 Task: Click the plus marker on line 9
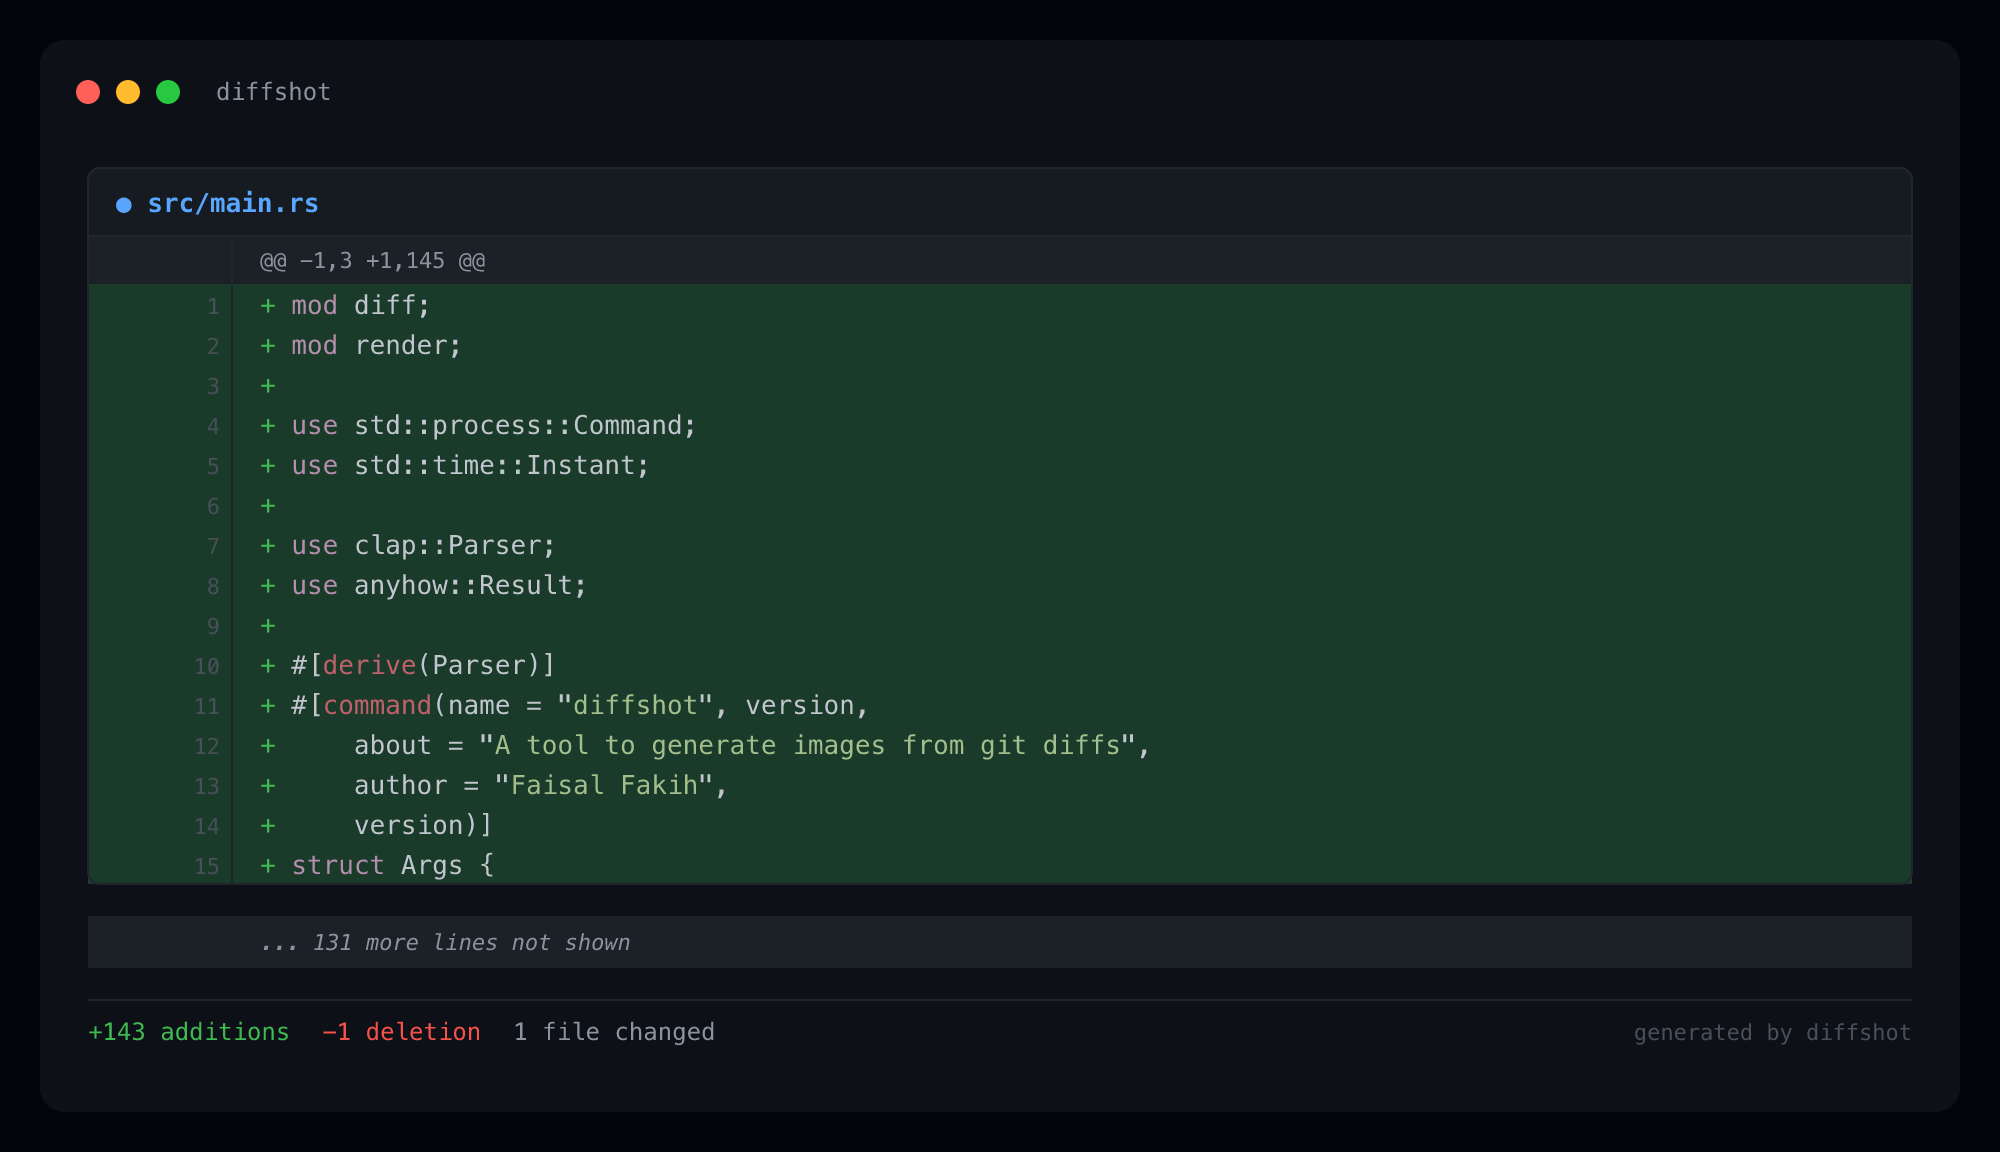pos(268,626)
